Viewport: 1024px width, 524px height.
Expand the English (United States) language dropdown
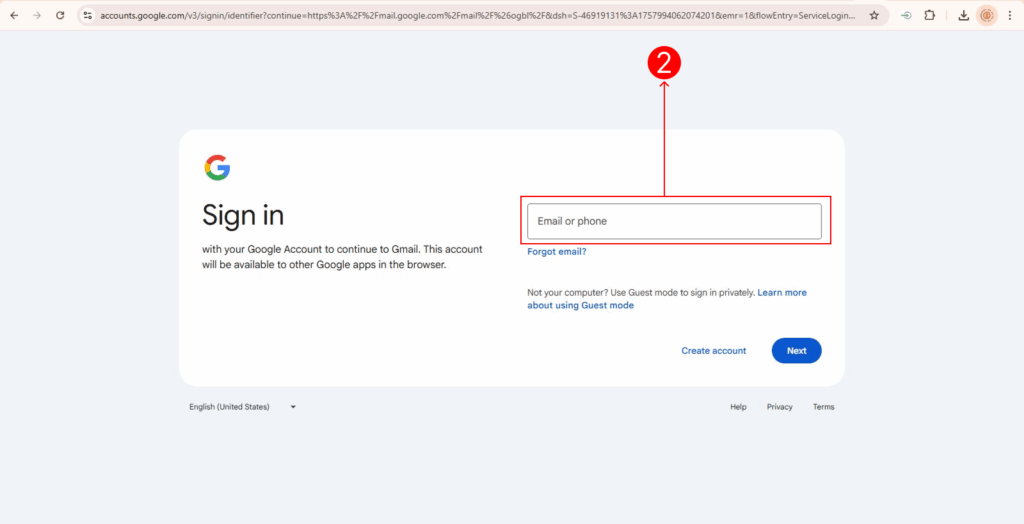pos(243,407)
